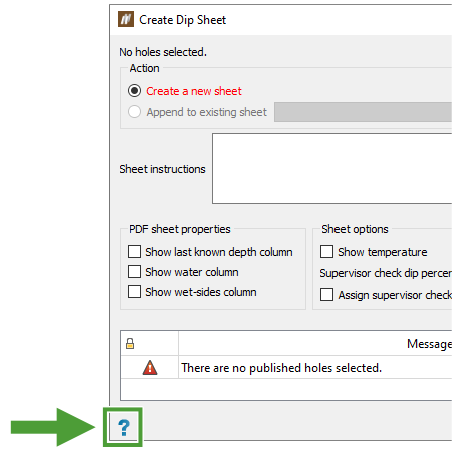Open the help question mark icon
Image resolution: width=453 pixels, height=450 pixels.
[124, 428]
